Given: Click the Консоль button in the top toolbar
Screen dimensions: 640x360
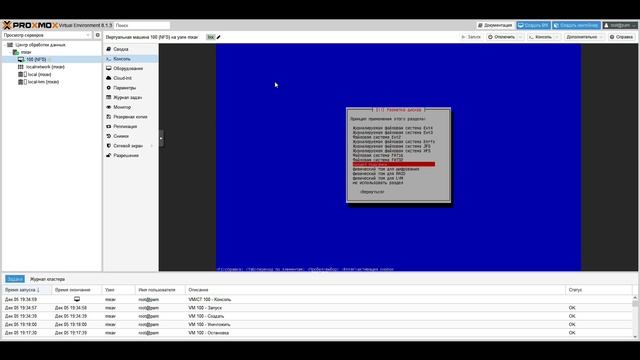Looking at the screenshot, I should pos(540,37).
